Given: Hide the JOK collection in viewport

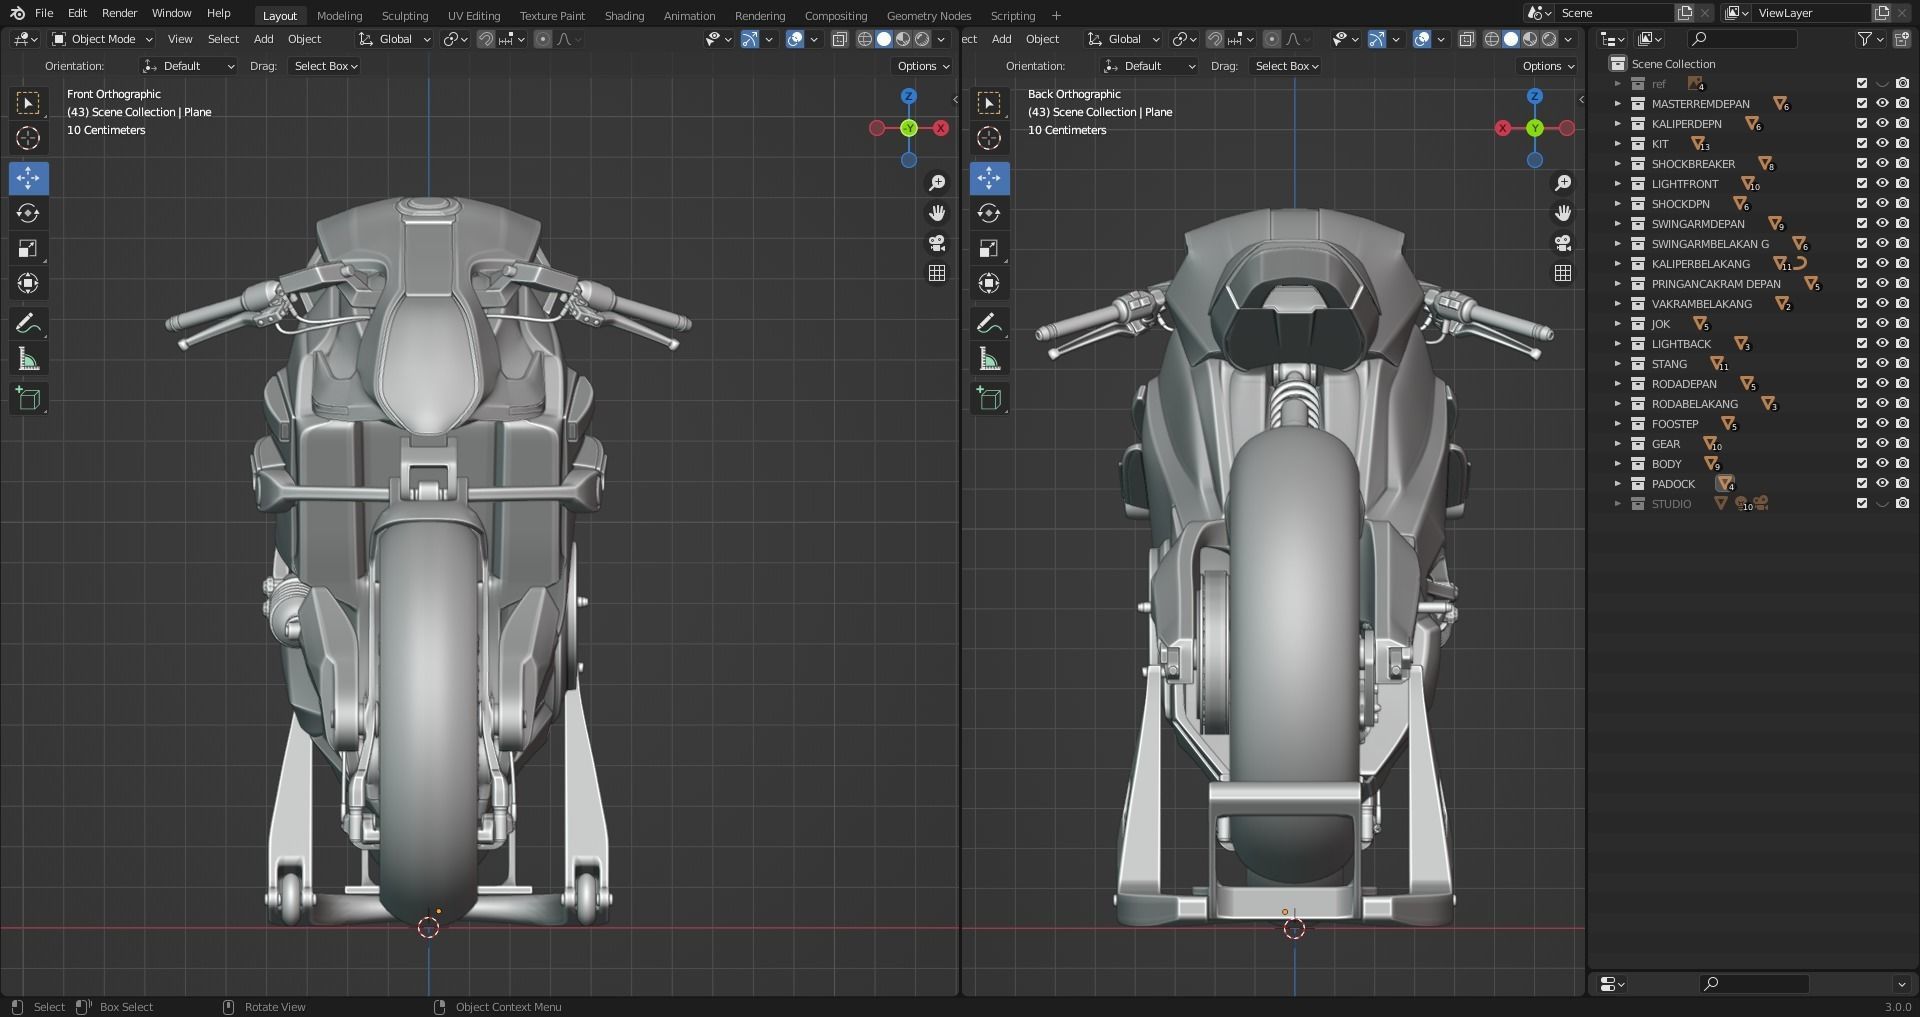Looking at the screenshot, I should [1882, 323].
